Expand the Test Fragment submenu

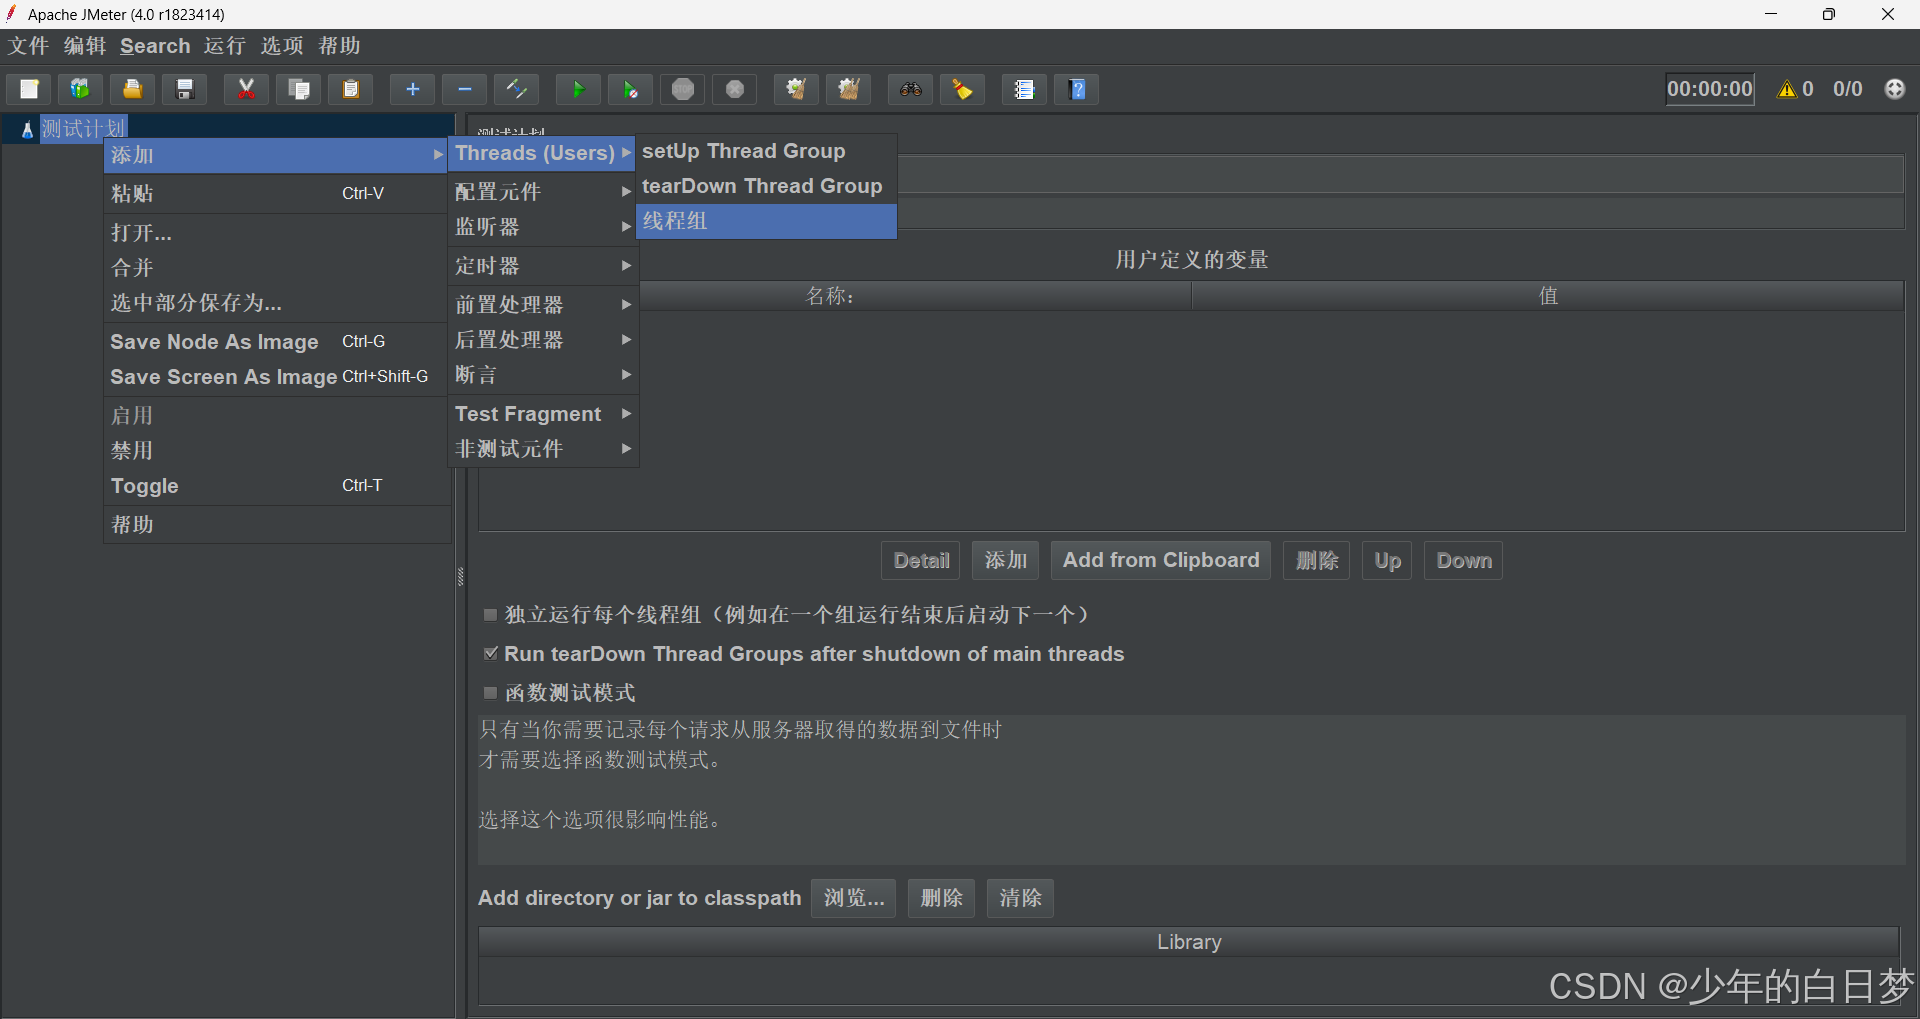[x=542, y=414]
